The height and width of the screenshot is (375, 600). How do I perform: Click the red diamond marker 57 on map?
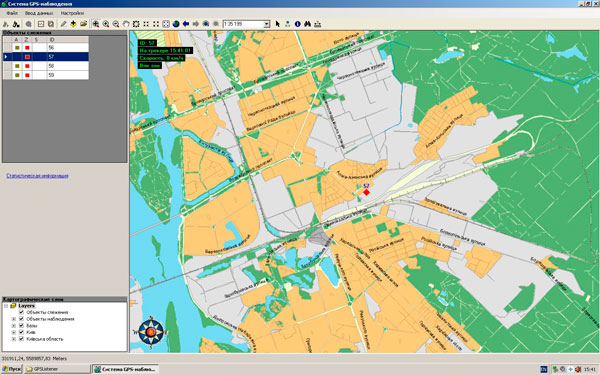[367, 192]
